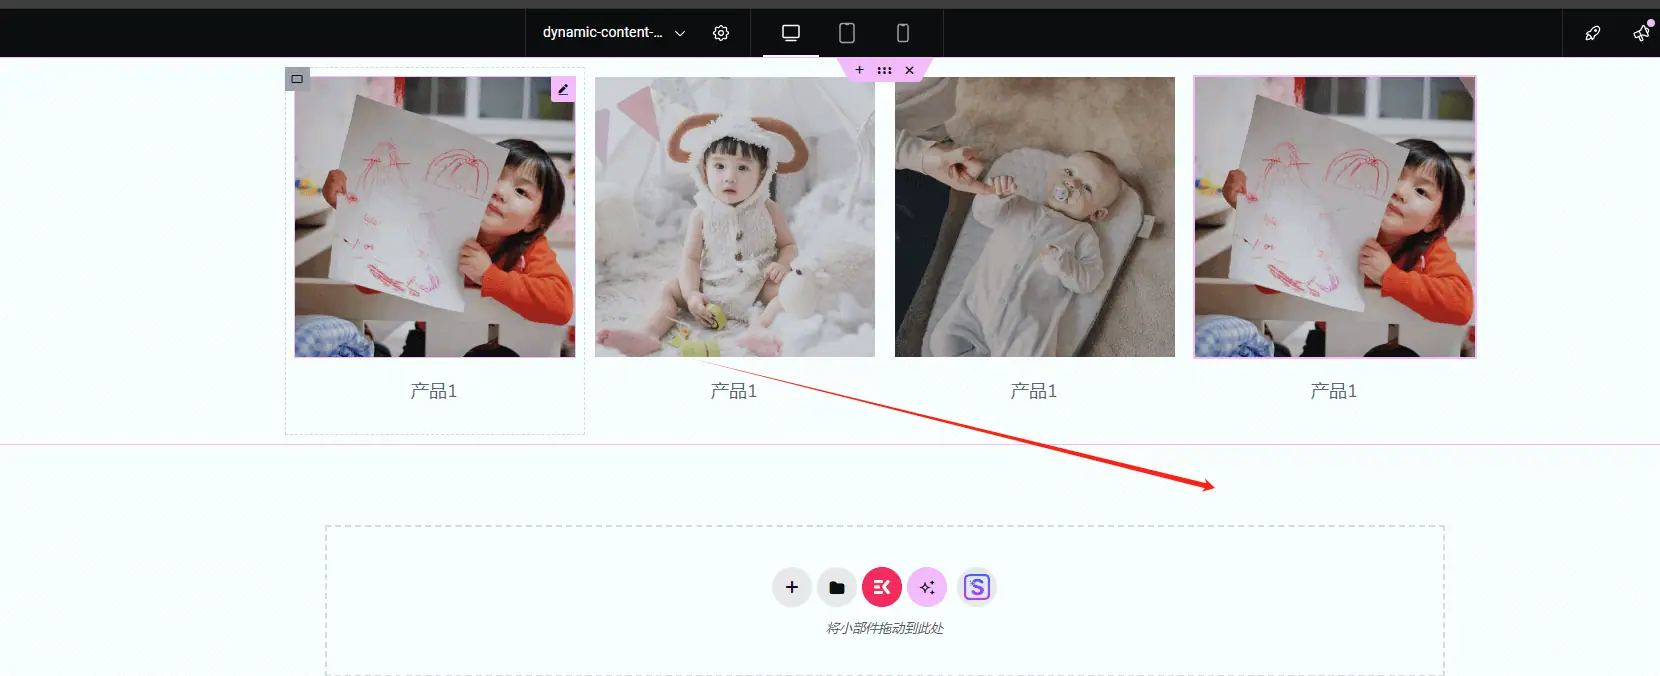Open page settings gear icon
Screen dimensions: 1660x676
coord(721,33)
